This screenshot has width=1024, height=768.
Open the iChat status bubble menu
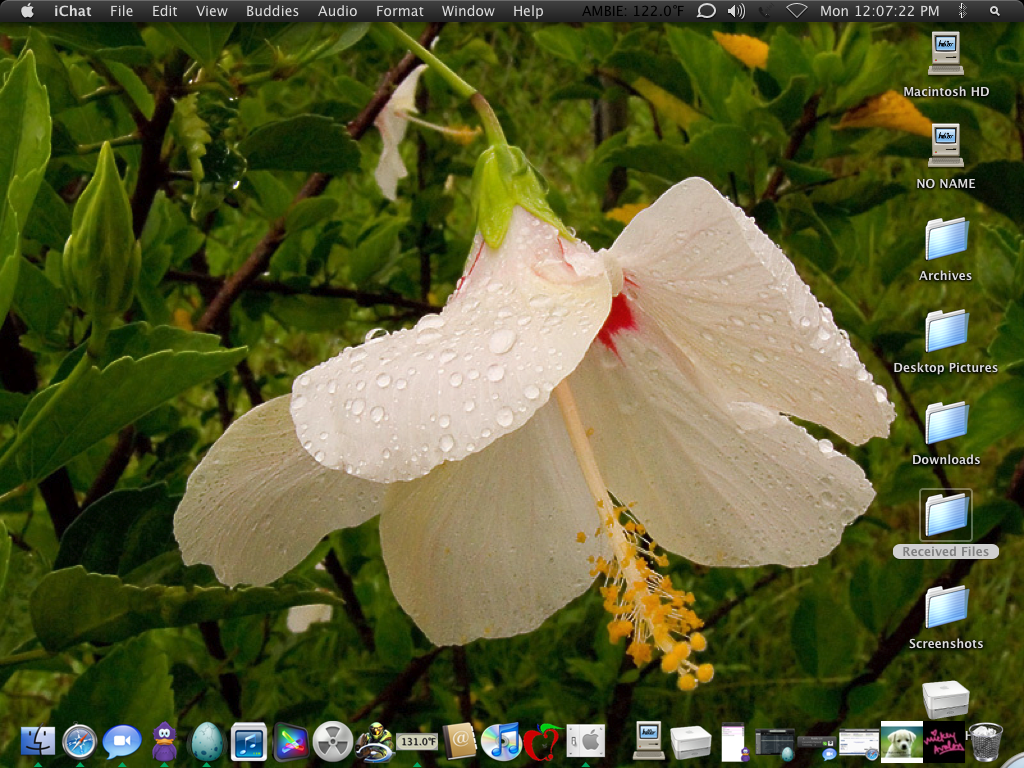tap(706, 11)
